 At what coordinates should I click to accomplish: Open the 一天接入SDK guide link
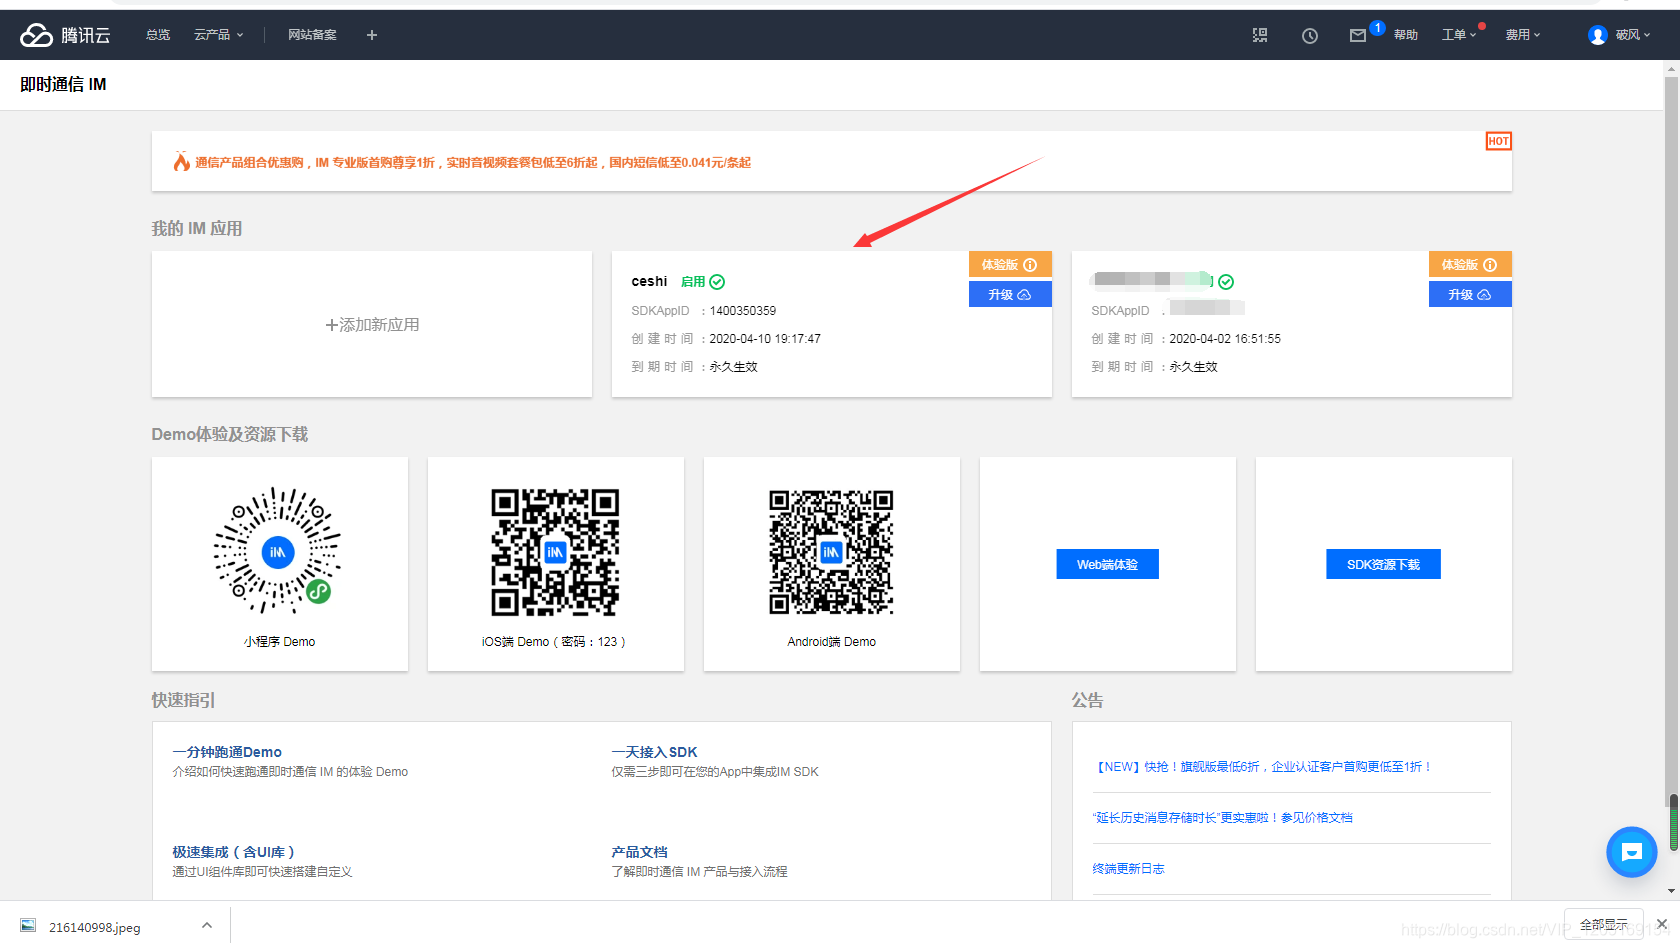pos(654,752)
